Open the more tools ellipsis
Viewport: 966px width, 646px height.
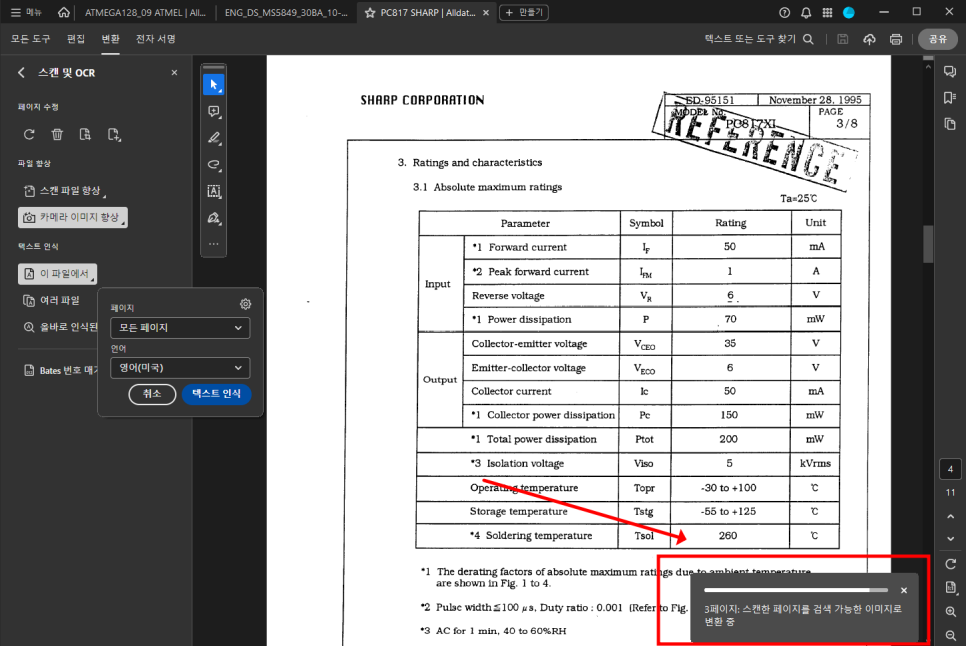[x=214, y=244]
